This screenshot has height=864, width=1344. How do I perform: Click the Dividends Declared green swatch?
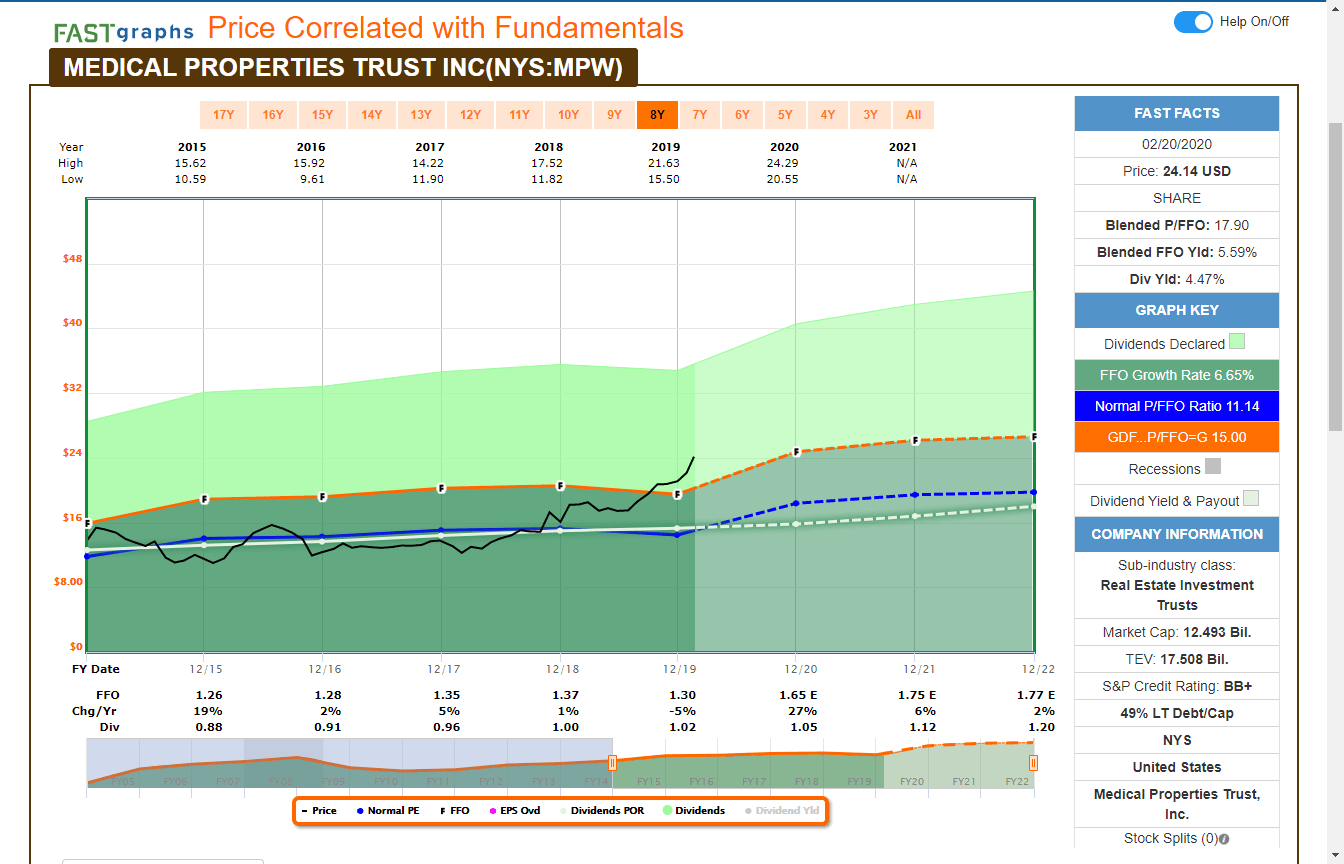[x=1237, y=342]
